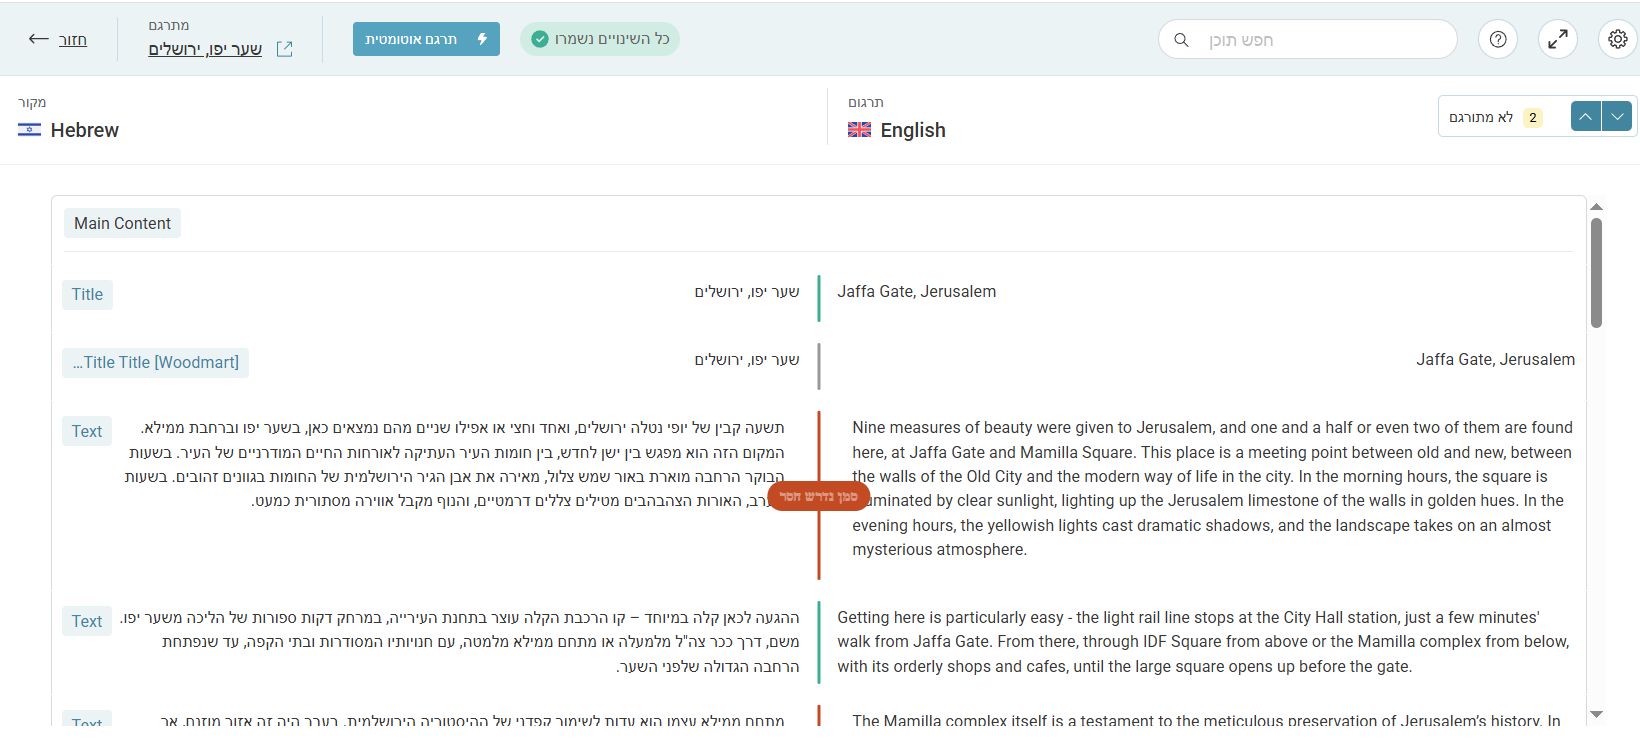Click the search content input field
Viewport: 1640px width, 748px height.
(1320, 40)
